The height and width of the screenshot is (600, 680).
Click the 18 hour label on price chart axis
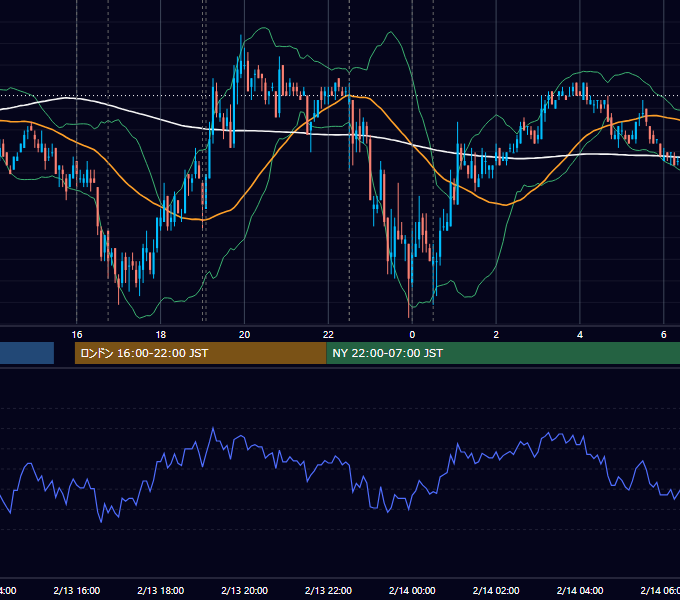pyautogui.click(x=160, y=335)
